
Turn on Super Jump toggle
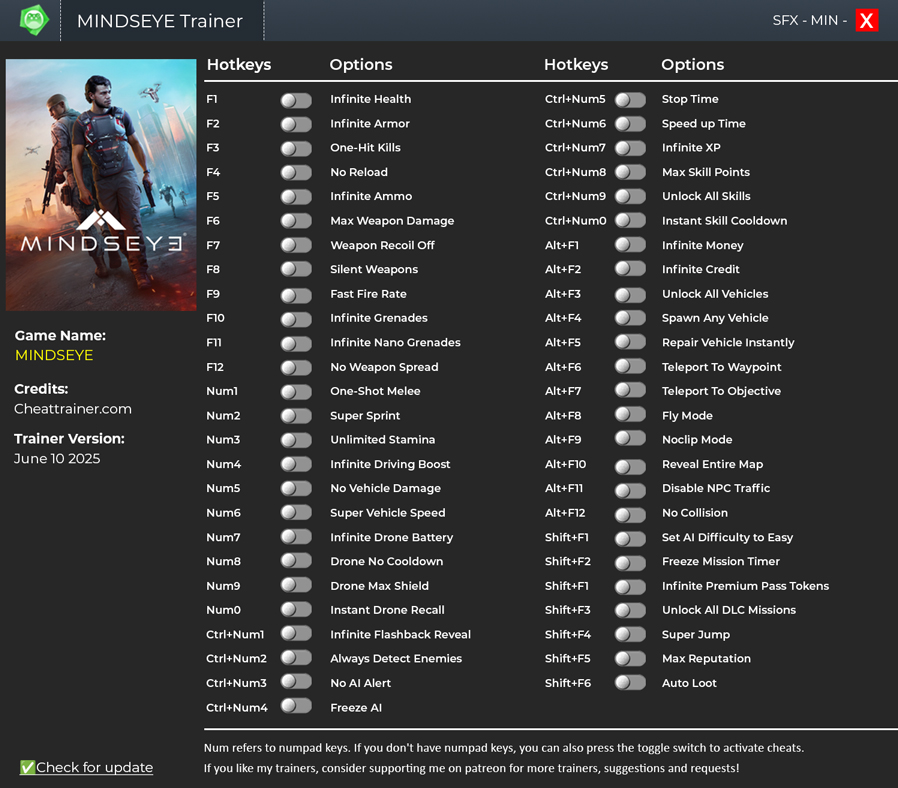pyautogui.click(x=631, y=634)
